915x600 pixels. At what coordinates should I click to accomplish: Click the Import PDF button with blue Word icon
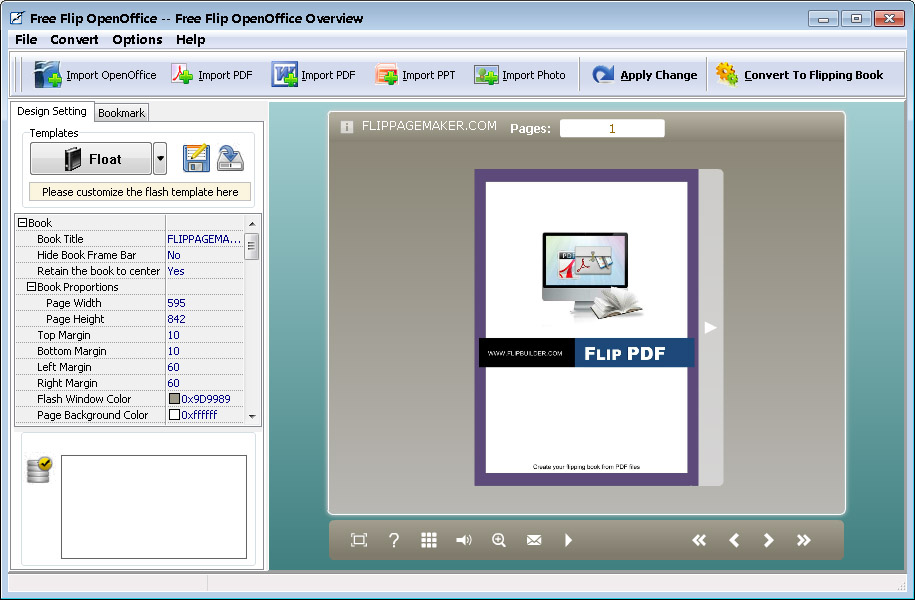(313, 75)
